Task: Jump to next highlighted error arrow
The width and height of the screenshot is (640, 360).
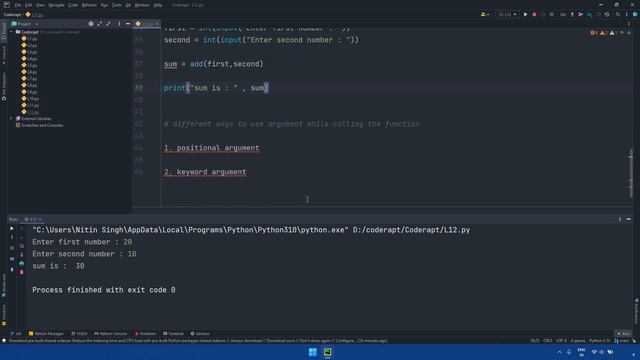Action: coord(629,33)
